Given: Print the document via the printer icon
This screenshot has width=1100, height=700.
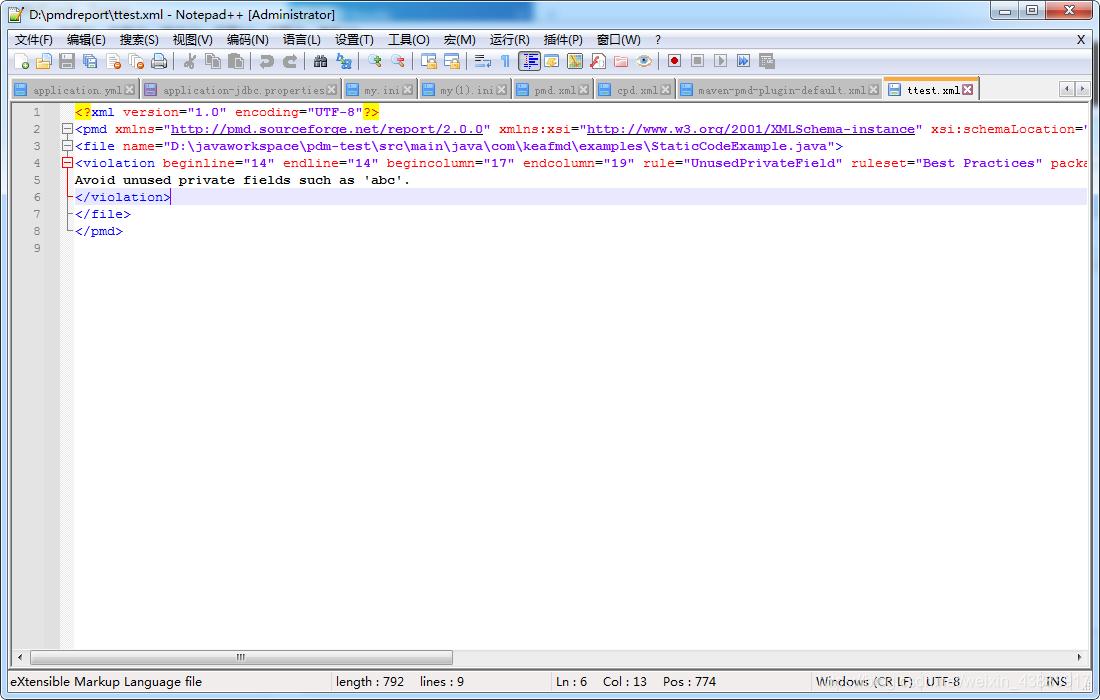Looking at the screenshot, I should pos(157,61).
